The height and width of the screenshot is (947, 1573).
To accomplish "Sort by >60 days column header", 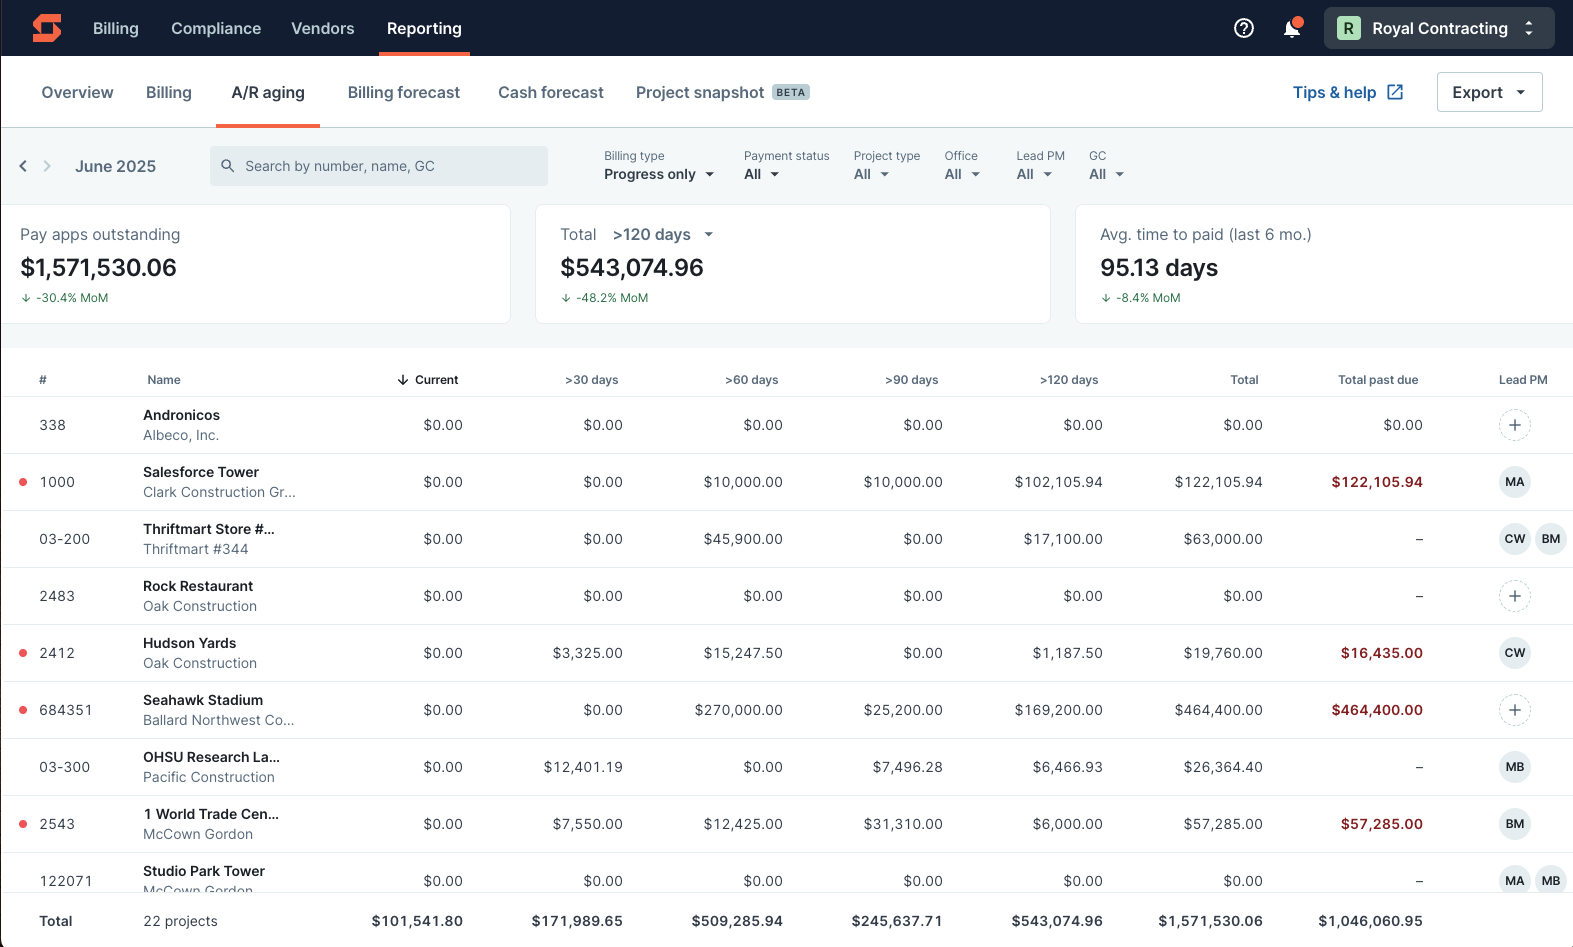I will click(752, 380).
